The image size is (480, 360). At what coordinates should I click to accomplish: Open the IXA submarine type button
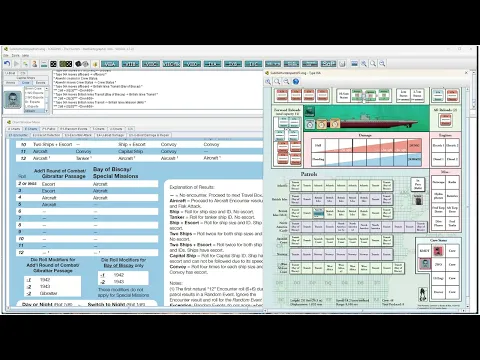pos(212,64)
